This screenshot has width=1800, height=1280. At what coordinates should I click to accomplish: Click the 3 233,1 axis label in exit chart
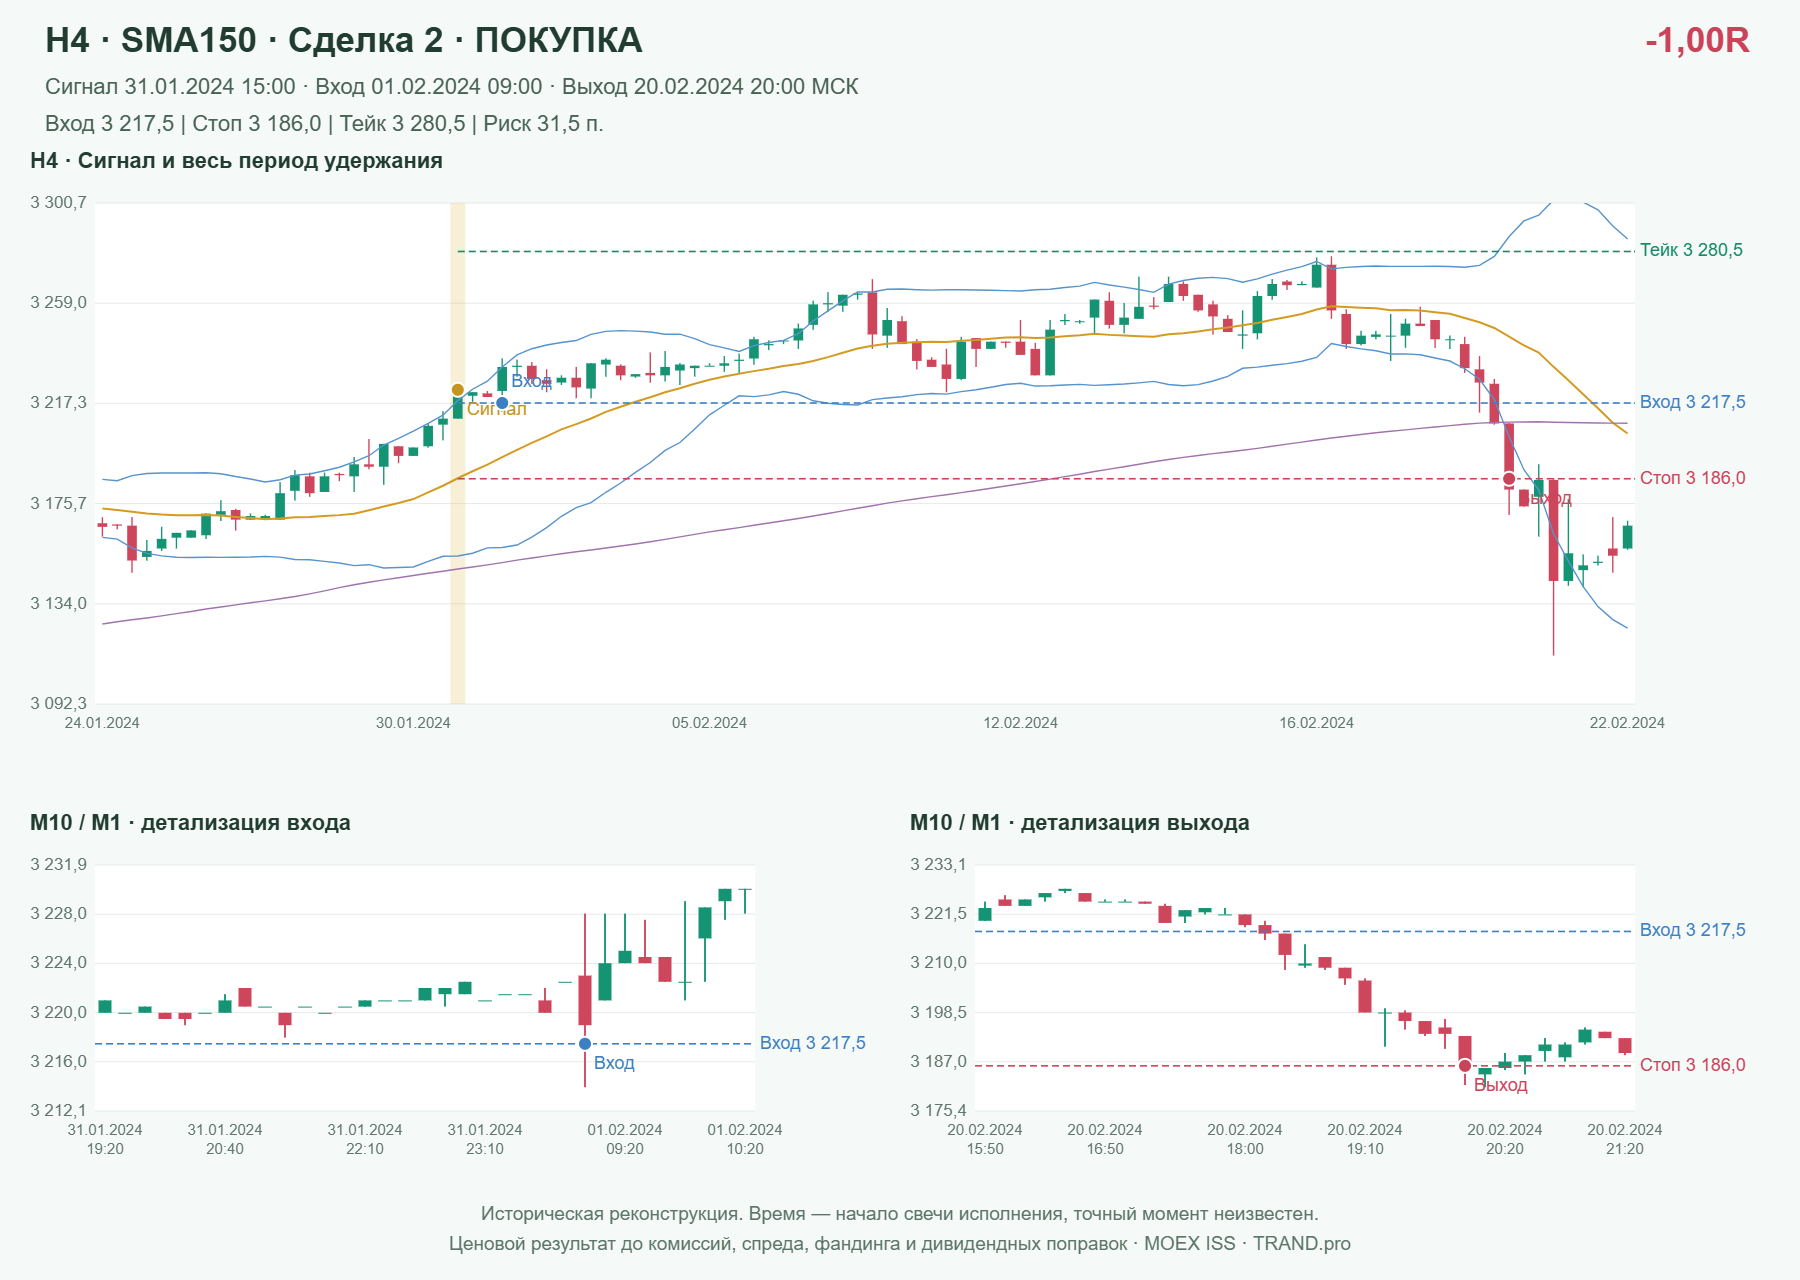(x=939, y=865)
